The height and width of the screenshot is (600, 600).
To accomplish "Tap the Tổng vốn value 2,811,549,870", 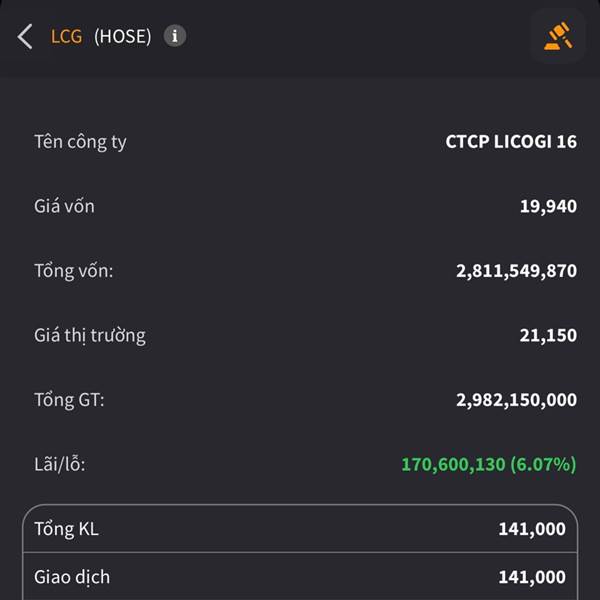I will pos(516,271).
